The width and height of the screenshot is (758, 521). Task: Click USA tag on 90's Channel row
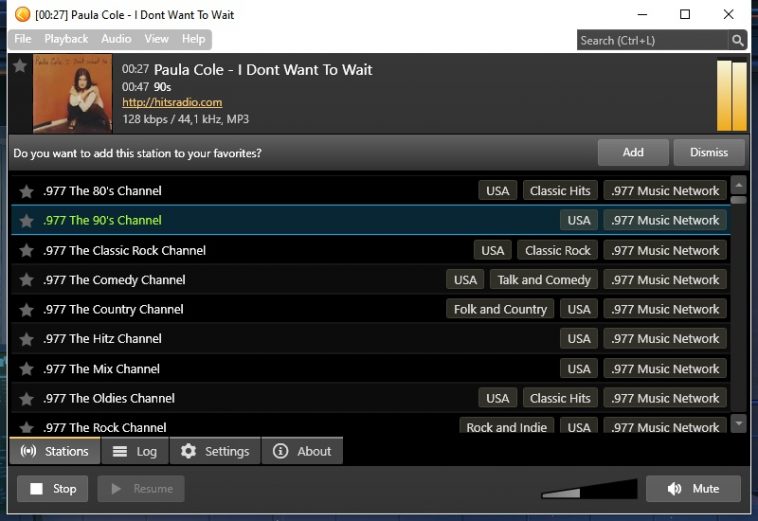[579, 220]
